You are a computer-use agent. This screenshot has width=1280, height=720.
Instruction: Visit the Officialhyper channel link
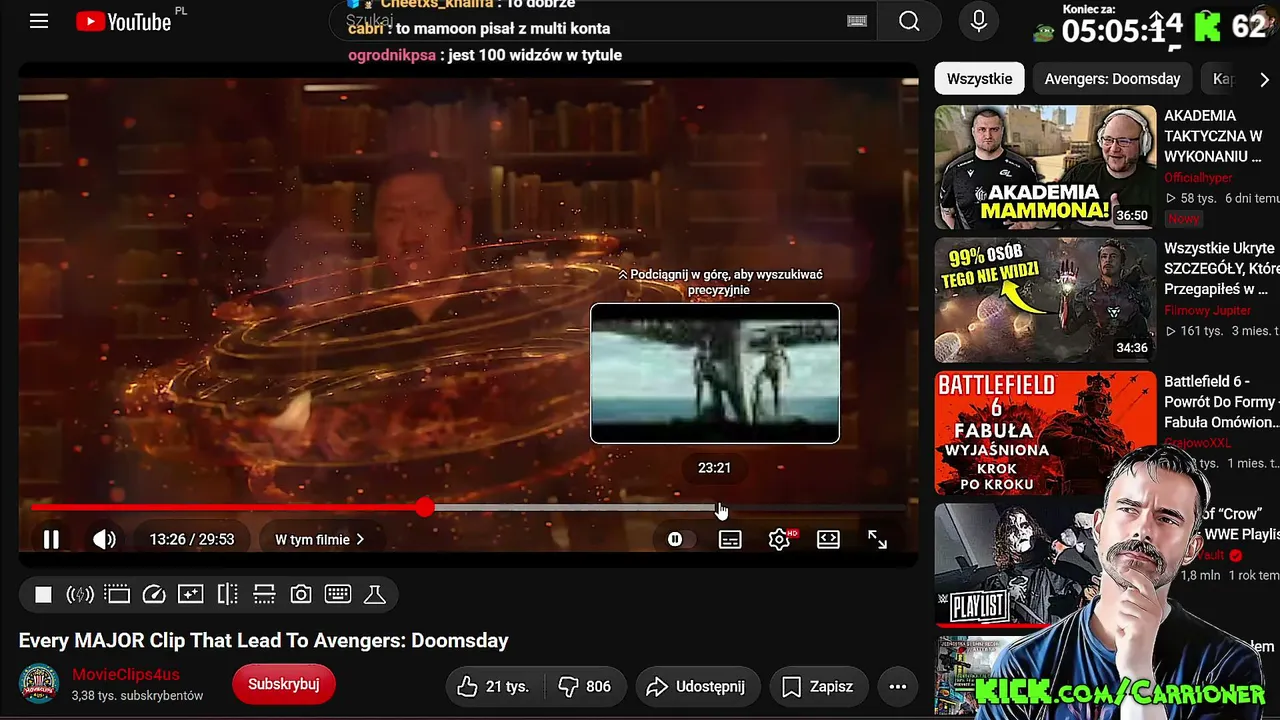(1198, 178)
